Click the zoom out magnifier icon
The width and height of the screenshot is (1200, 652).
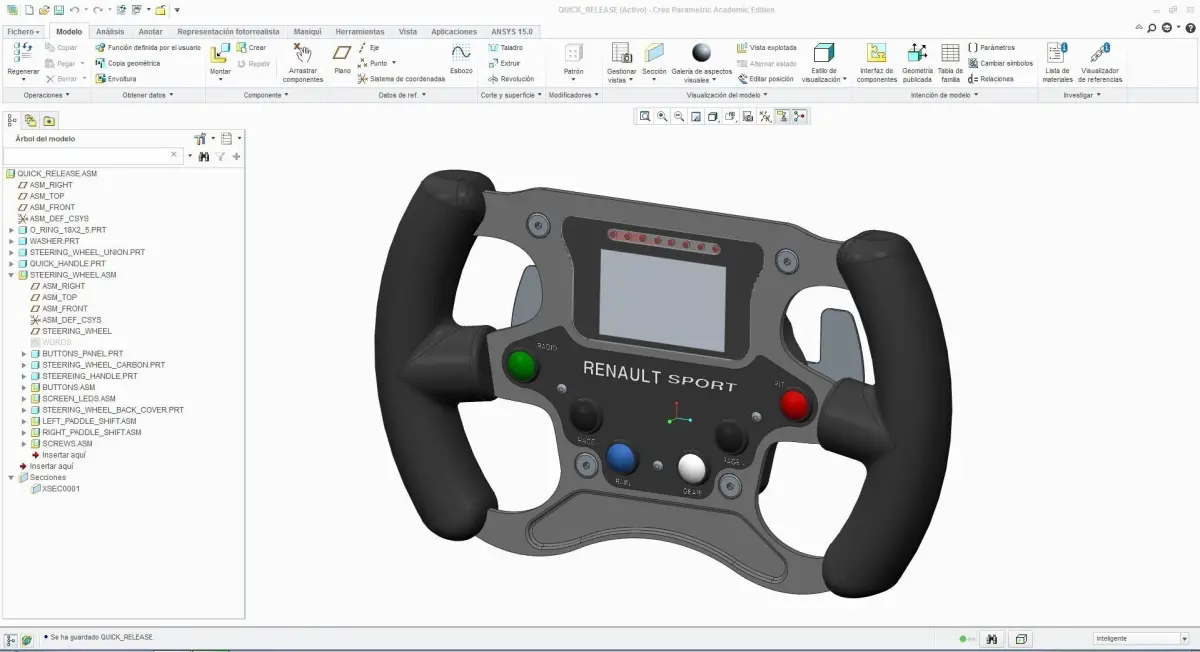click(x=679, y=116)
